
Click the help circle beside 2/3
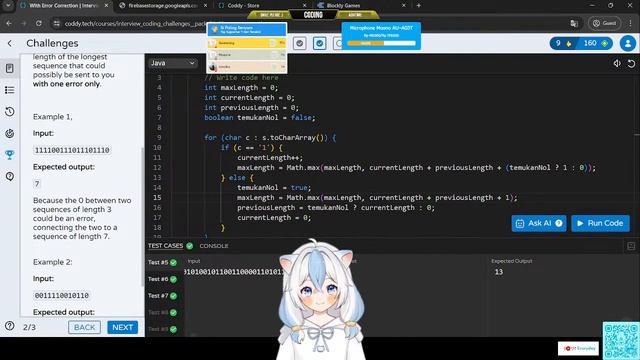coord(9,326)
